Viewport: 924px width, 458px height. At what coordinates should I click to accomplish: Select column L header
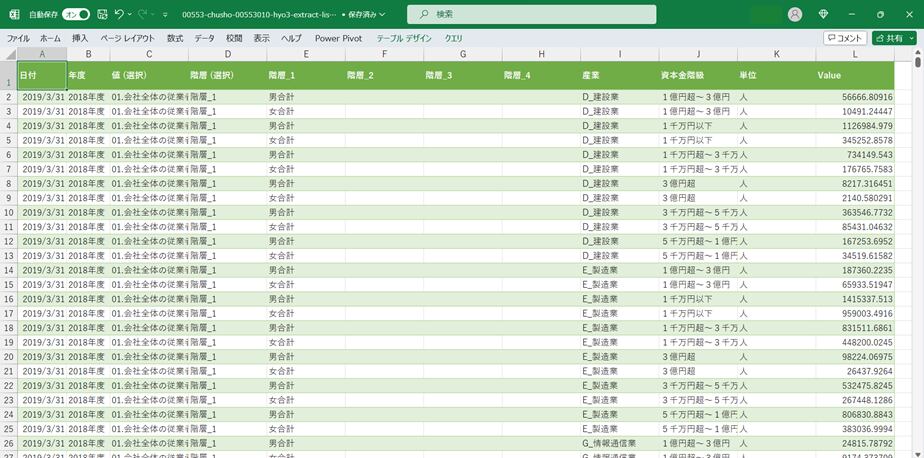(854, 54)
